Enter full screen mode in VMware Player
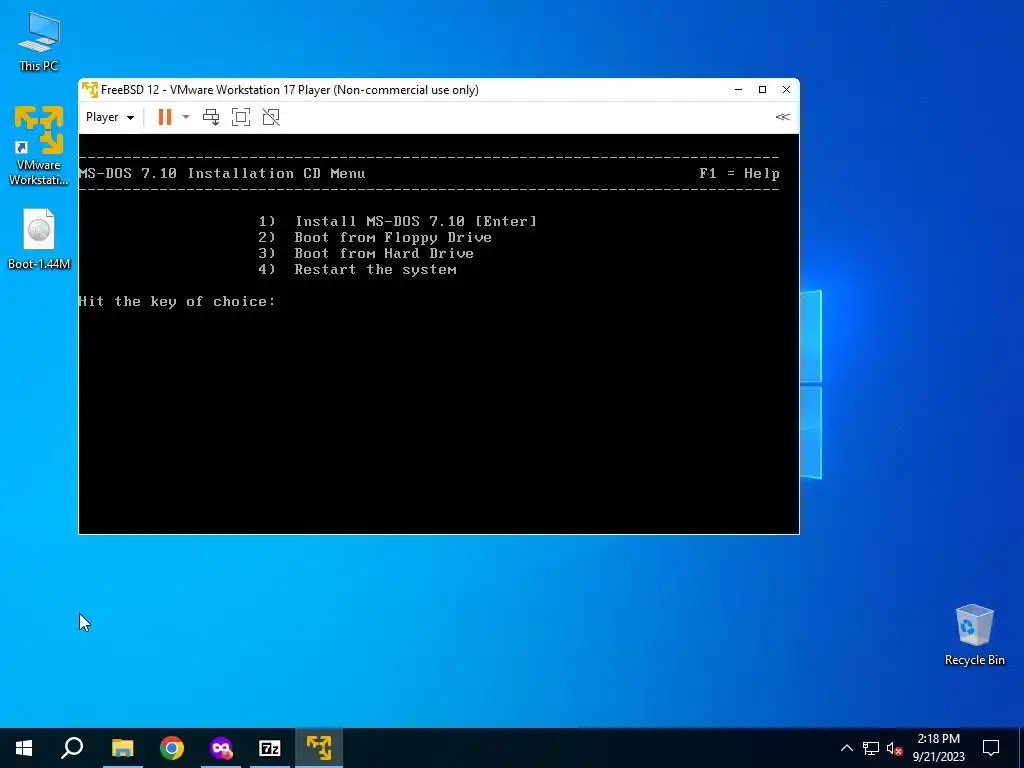Screen dimensions: 1024x768 pyautogui.click(x=241, y=117)
